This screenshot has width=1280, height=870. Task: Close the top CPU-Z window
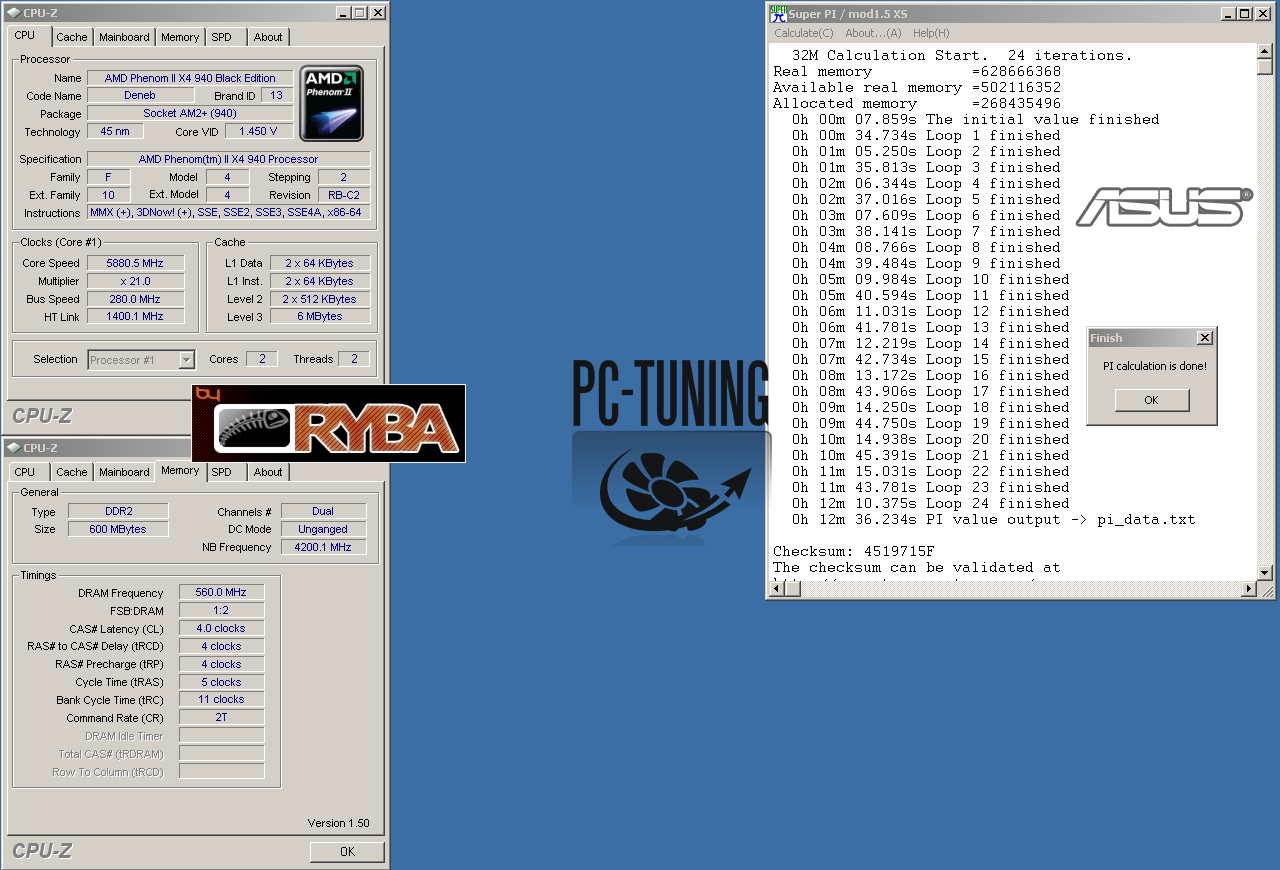[377, 13]
